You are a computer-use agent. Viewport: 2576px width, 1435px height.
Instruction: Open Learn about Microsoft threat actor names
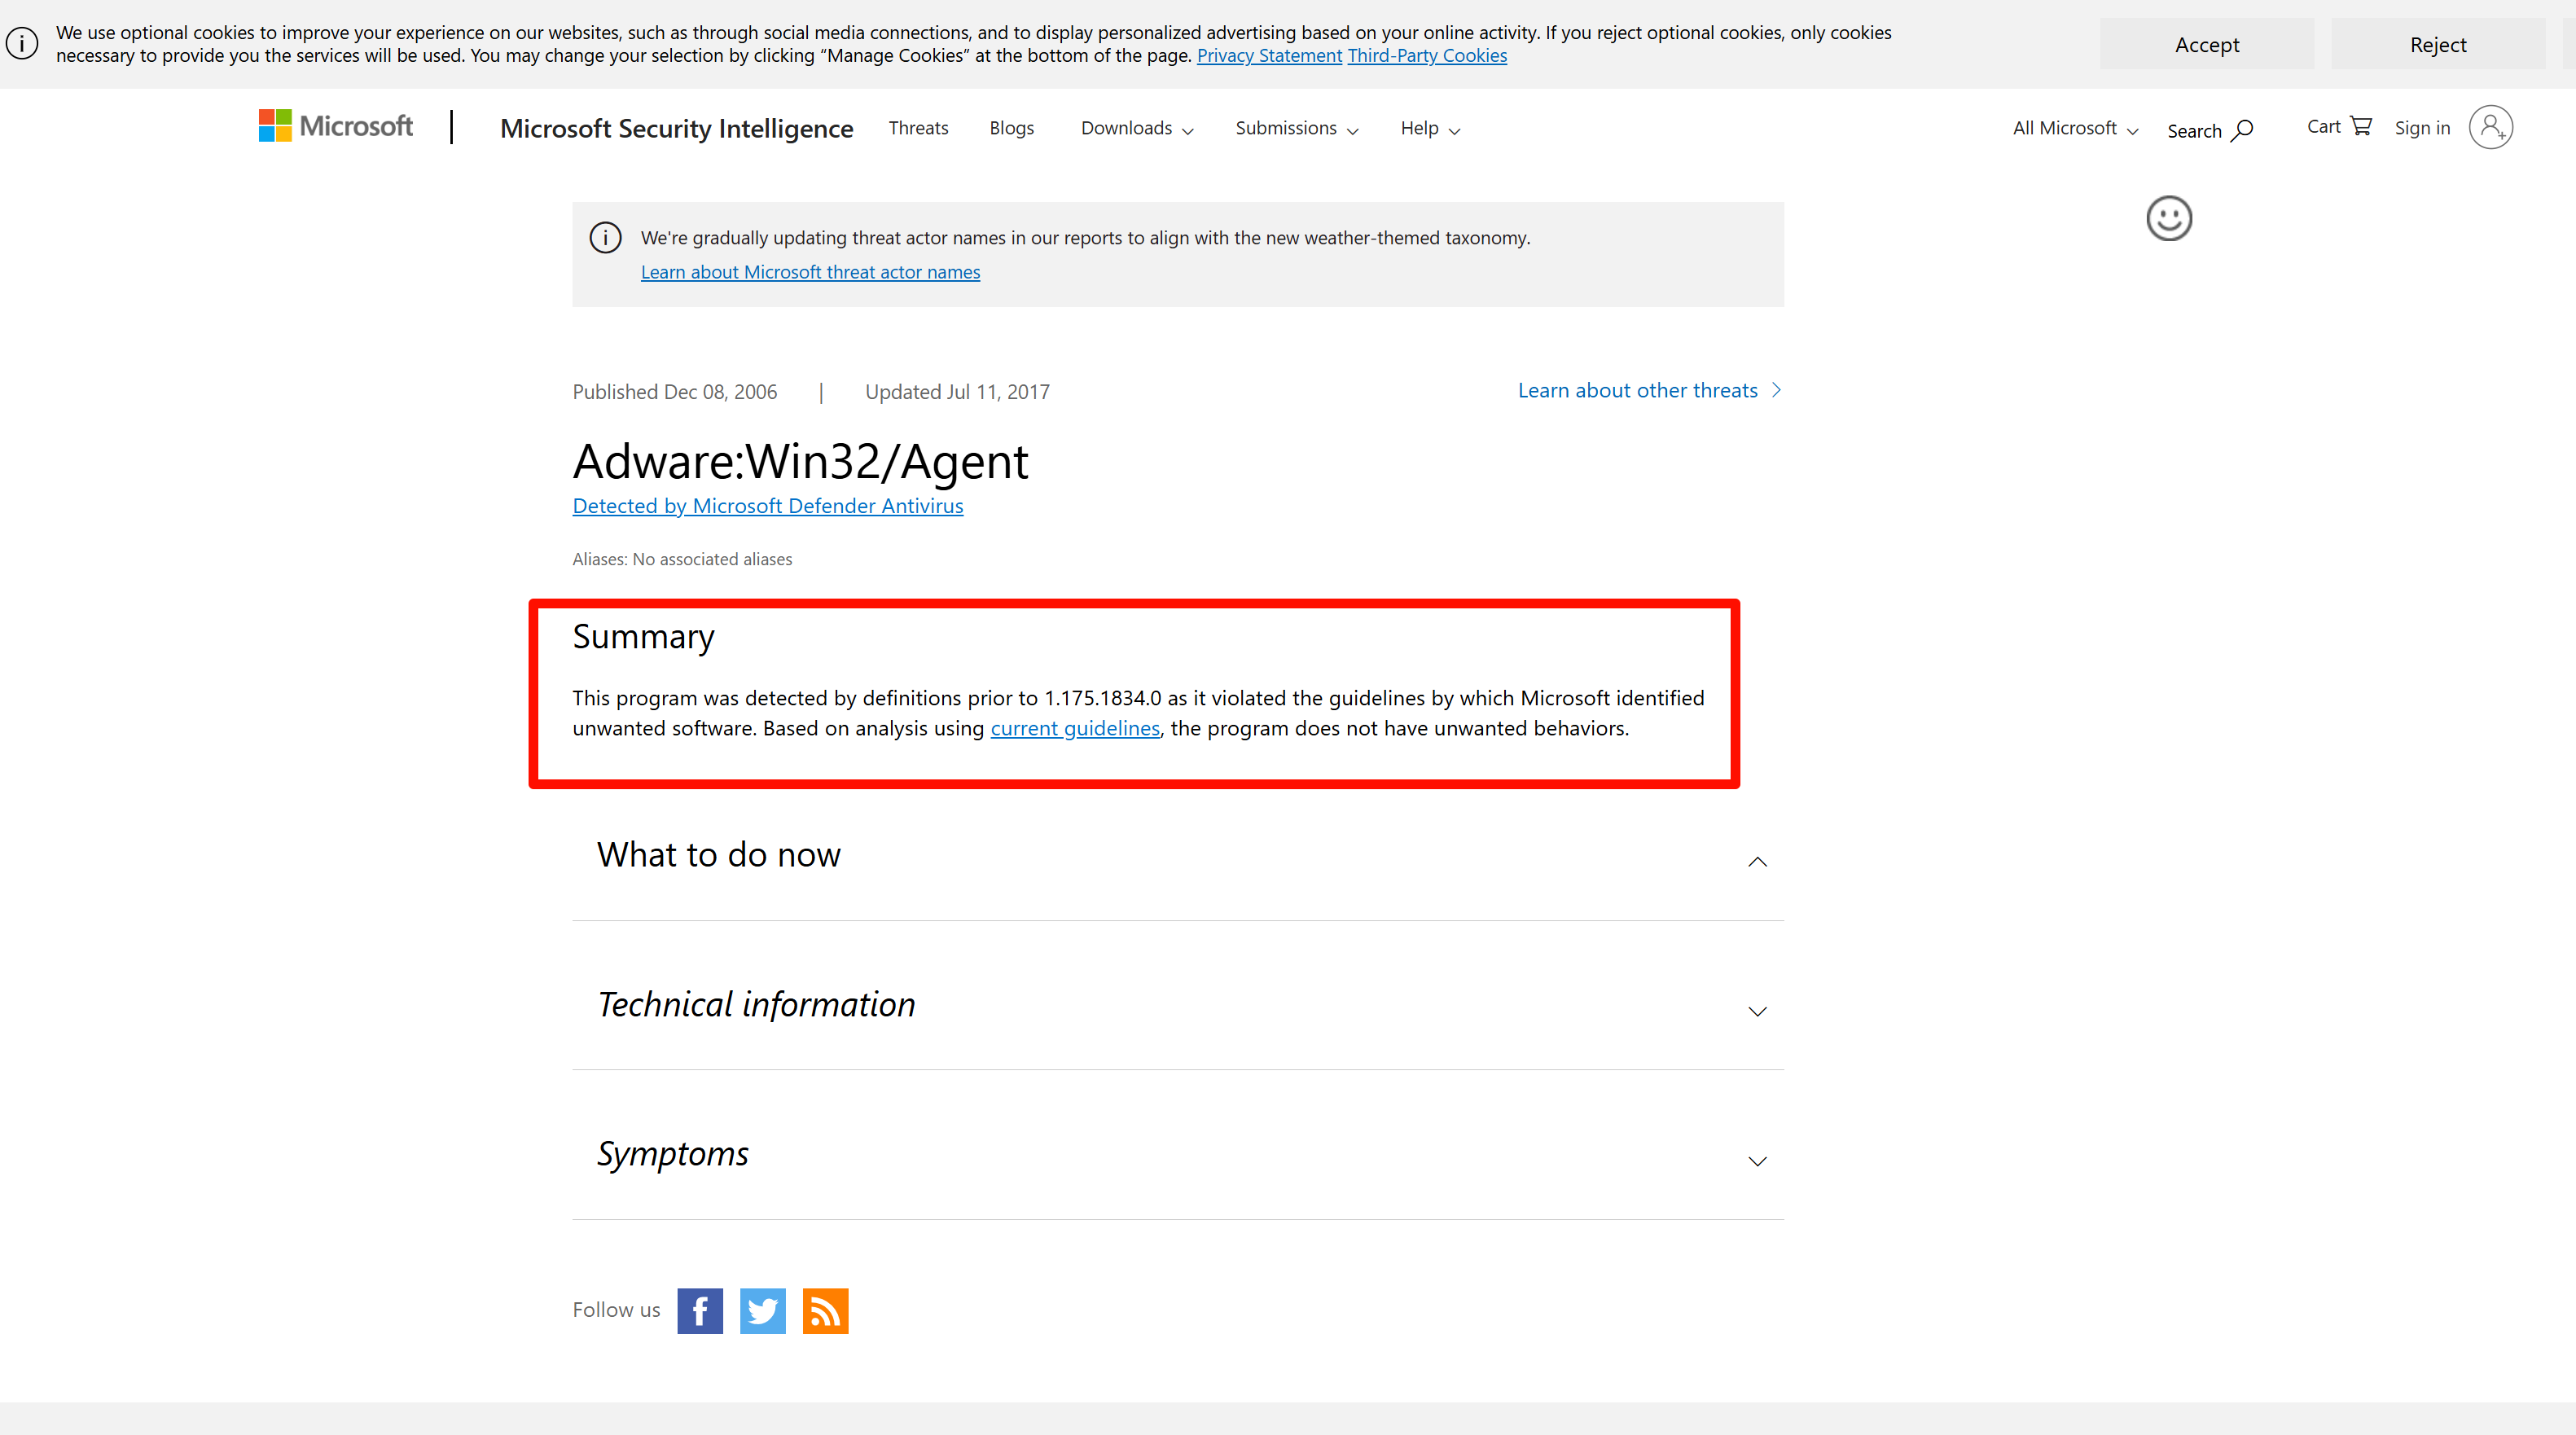pos(810,272)
